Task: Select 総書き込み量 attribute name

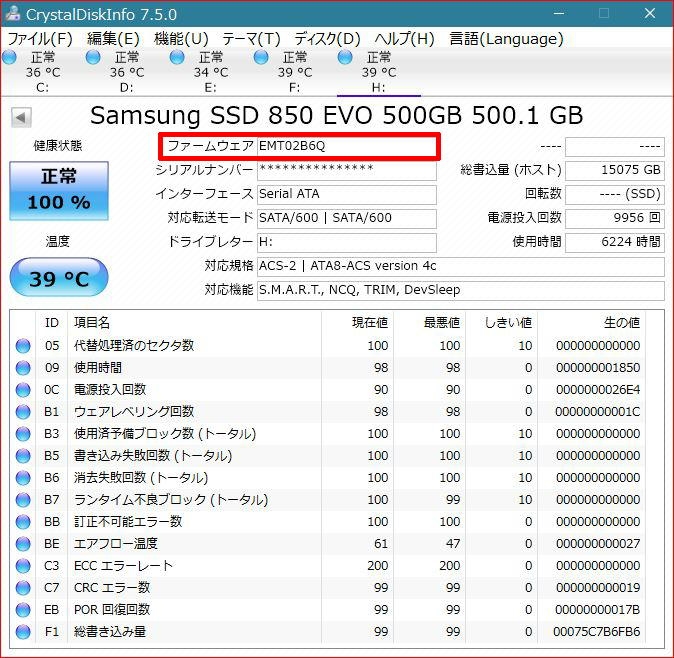Action: (110, 632)
